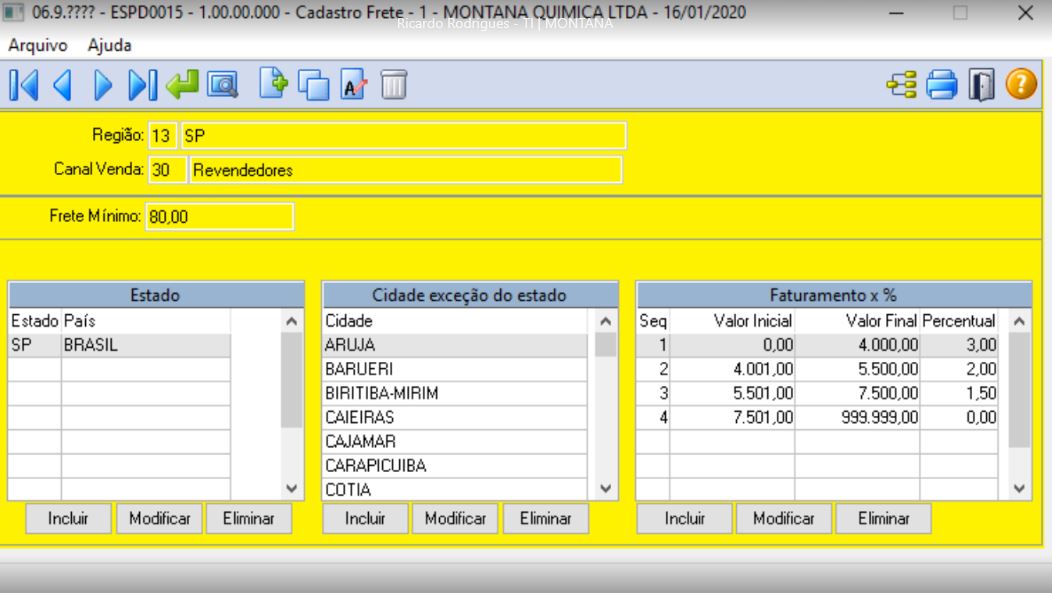Click the application icon in title bar
This screenshot has width=1052, height=593.
(13, 12)
